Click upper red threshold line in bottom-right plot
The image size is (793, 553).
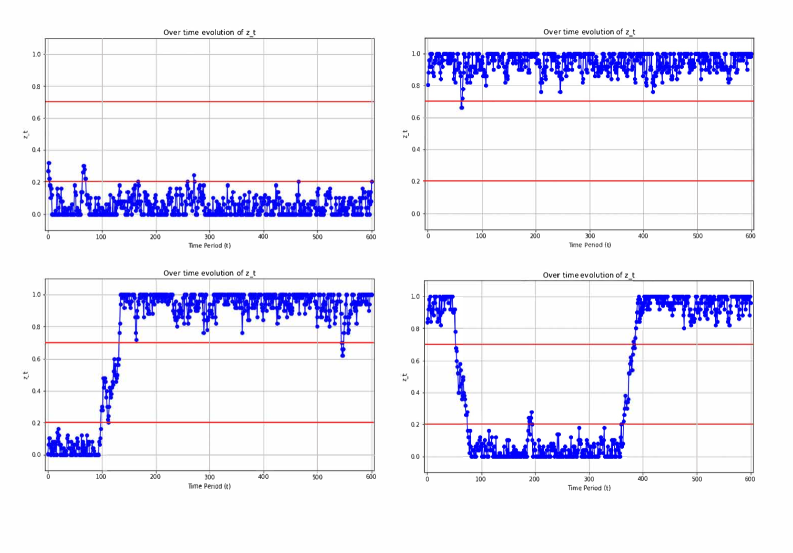pyautogui.click(x=589, y=345)
